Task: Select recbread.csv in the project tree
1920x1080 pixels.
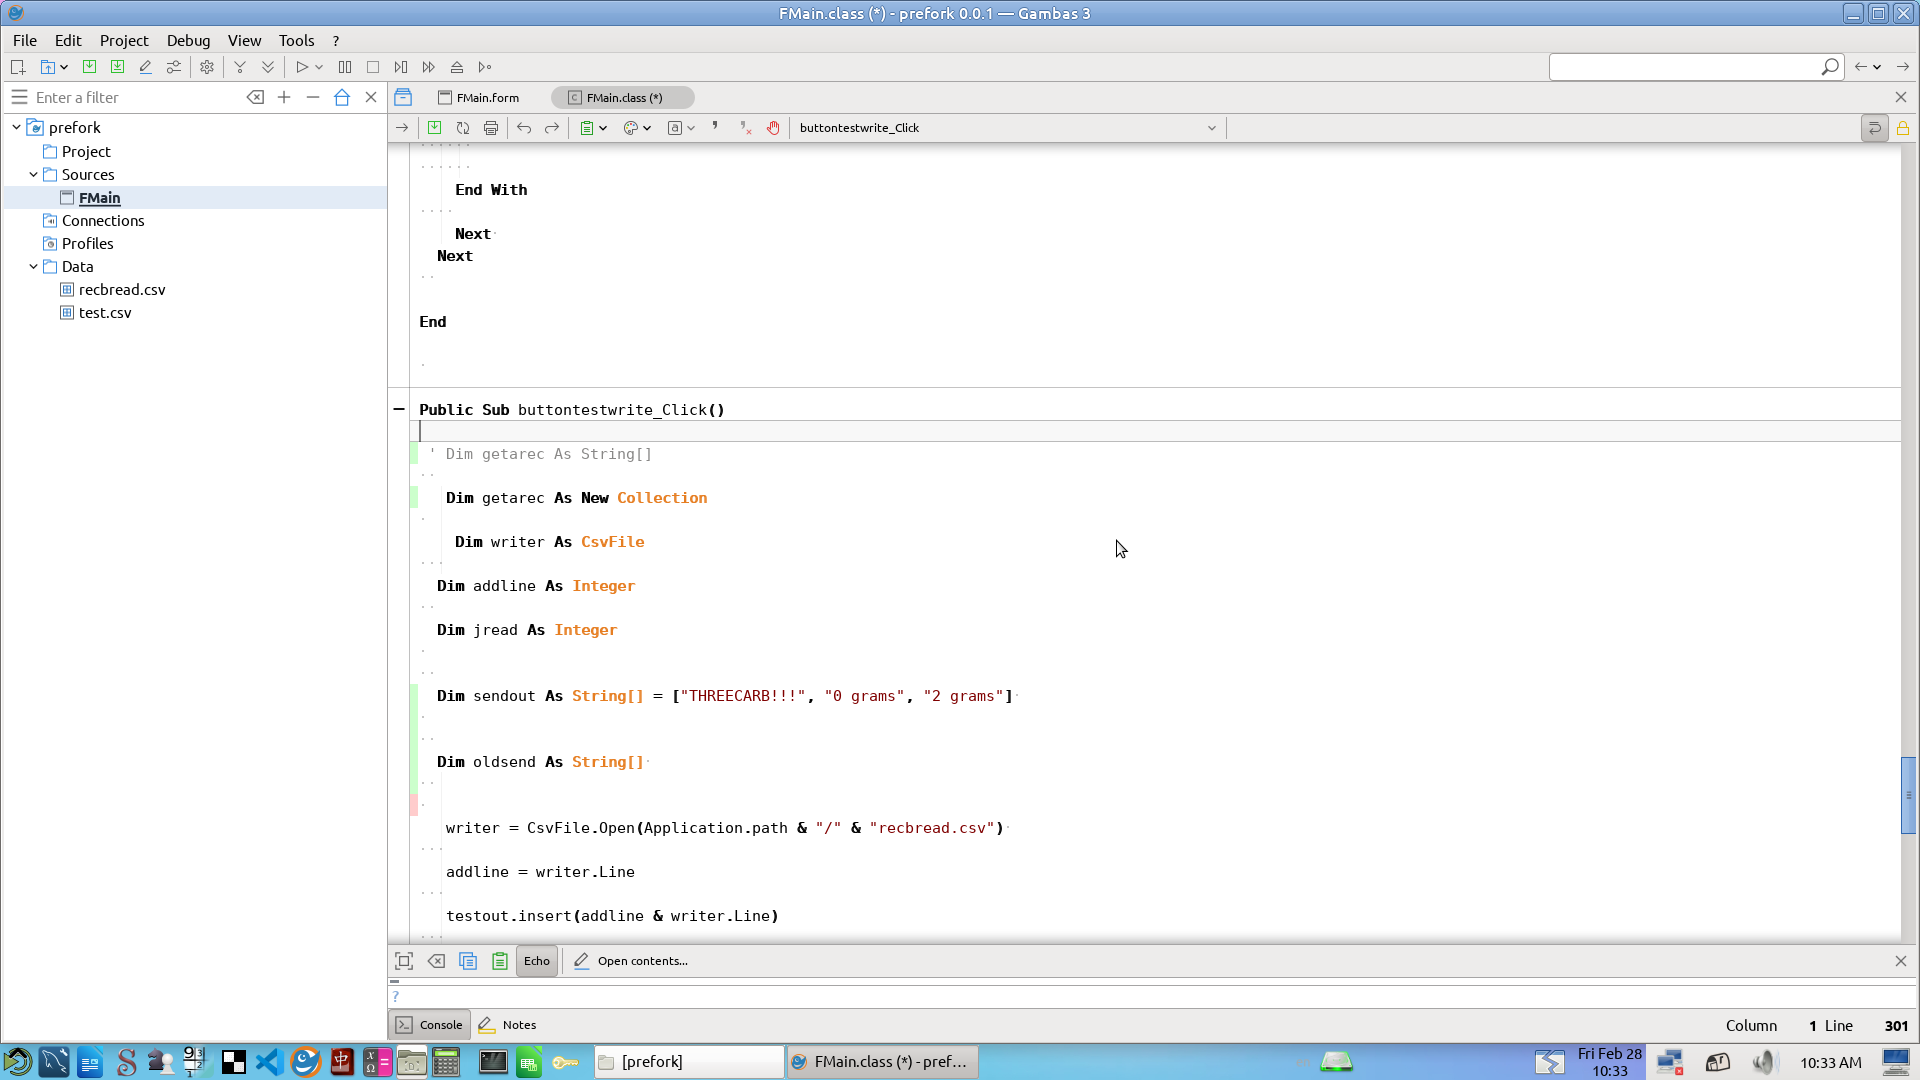Action: [122, 290]
